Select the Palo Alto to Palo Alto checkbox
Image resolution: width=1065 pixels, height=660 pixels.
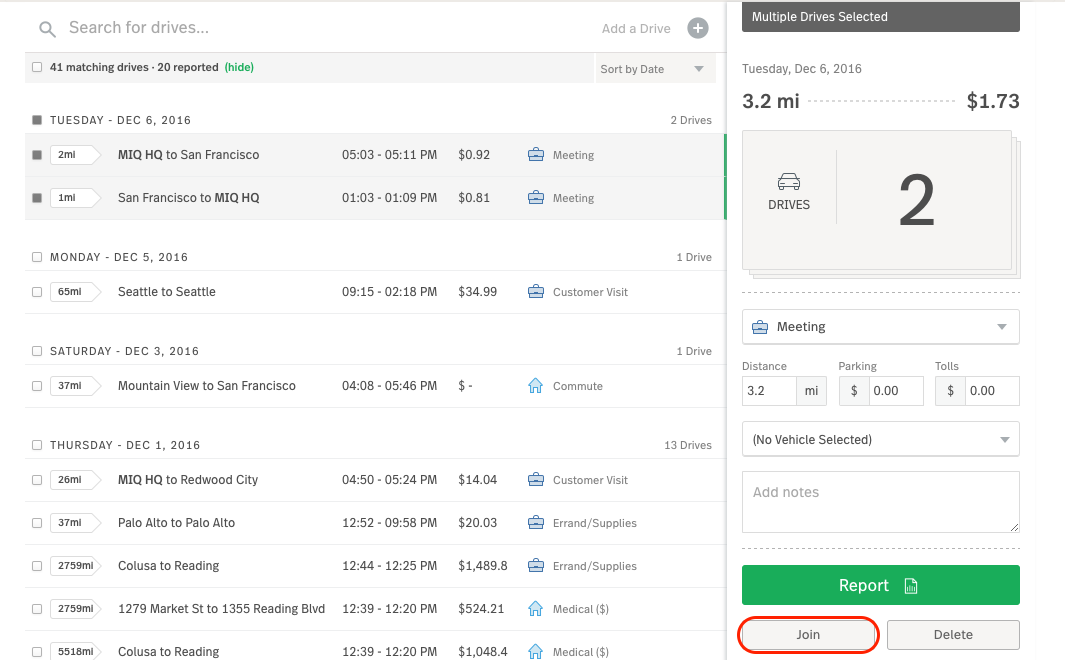pyautogui.click(x=37, y=523)
